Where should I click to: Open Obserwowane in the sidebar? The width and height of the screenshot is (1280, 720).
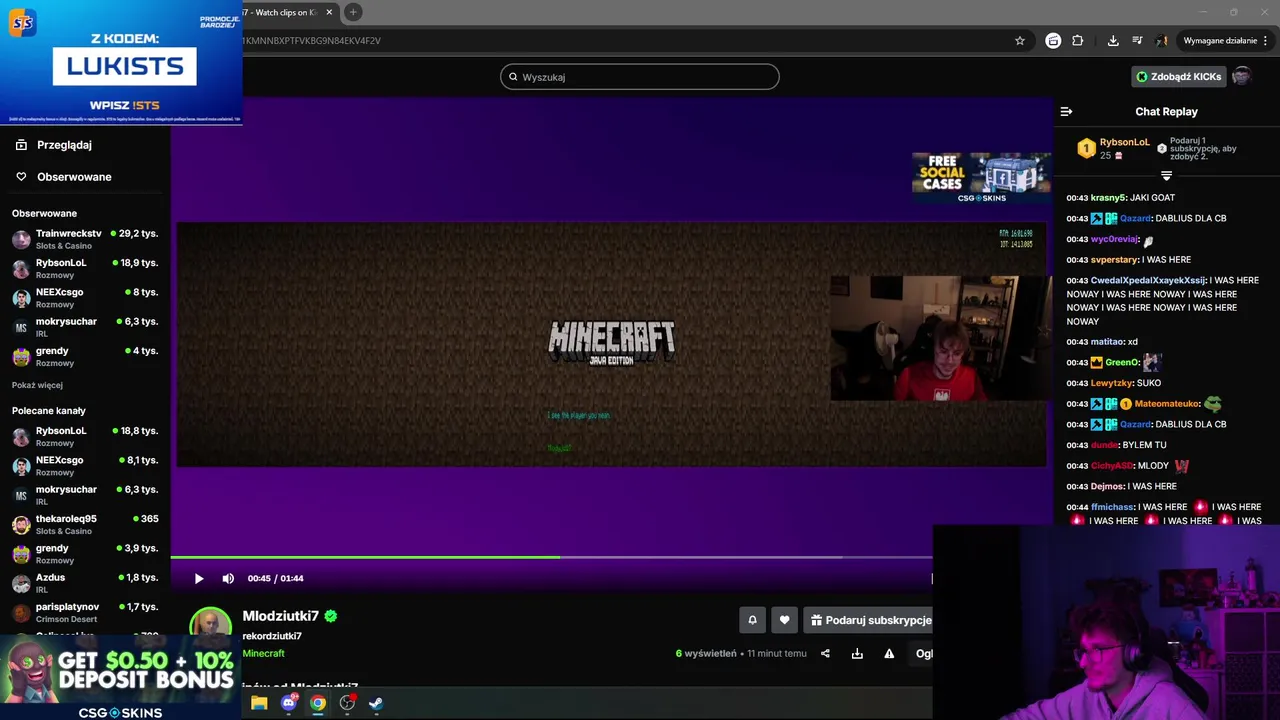point(74,177)
